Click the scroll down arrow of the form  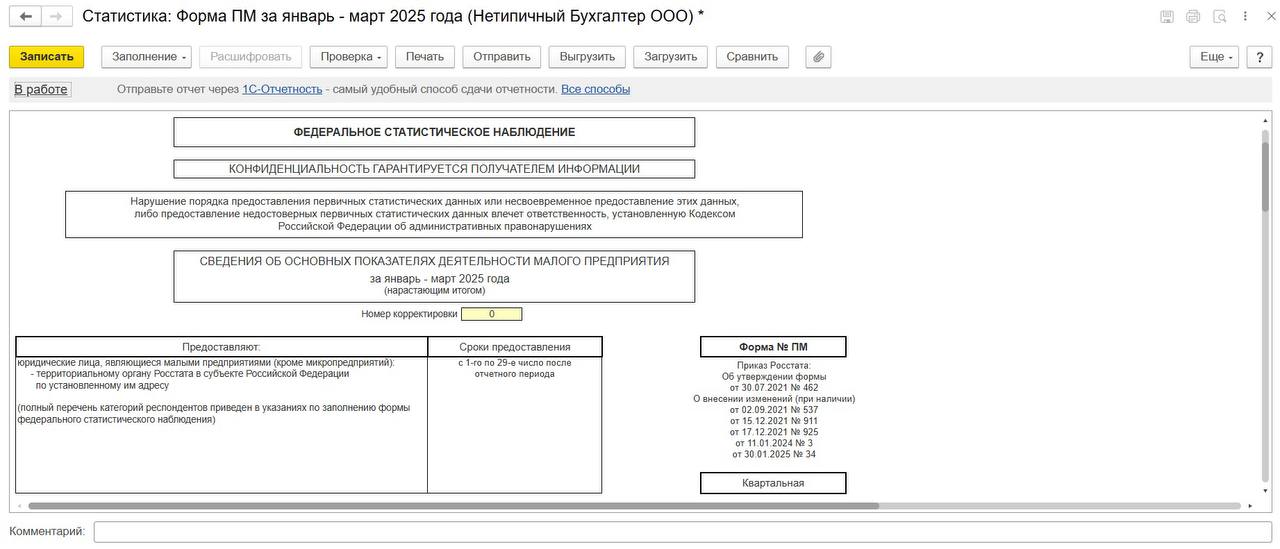click(x=1265, y=490)
